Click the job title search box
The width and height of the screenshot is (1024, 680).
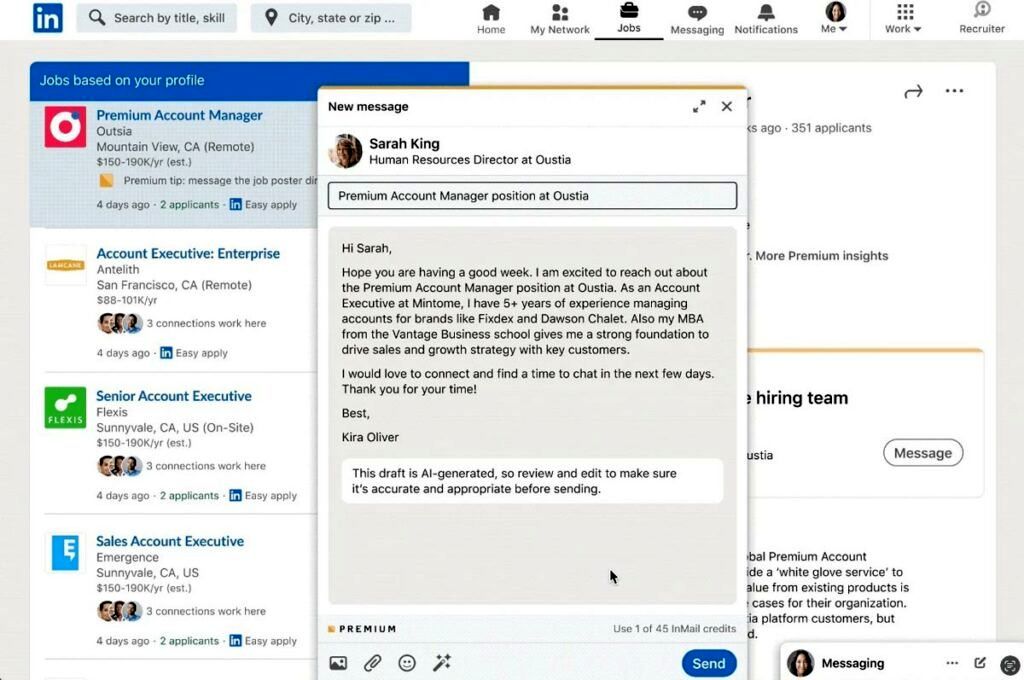tap(157, 18)
